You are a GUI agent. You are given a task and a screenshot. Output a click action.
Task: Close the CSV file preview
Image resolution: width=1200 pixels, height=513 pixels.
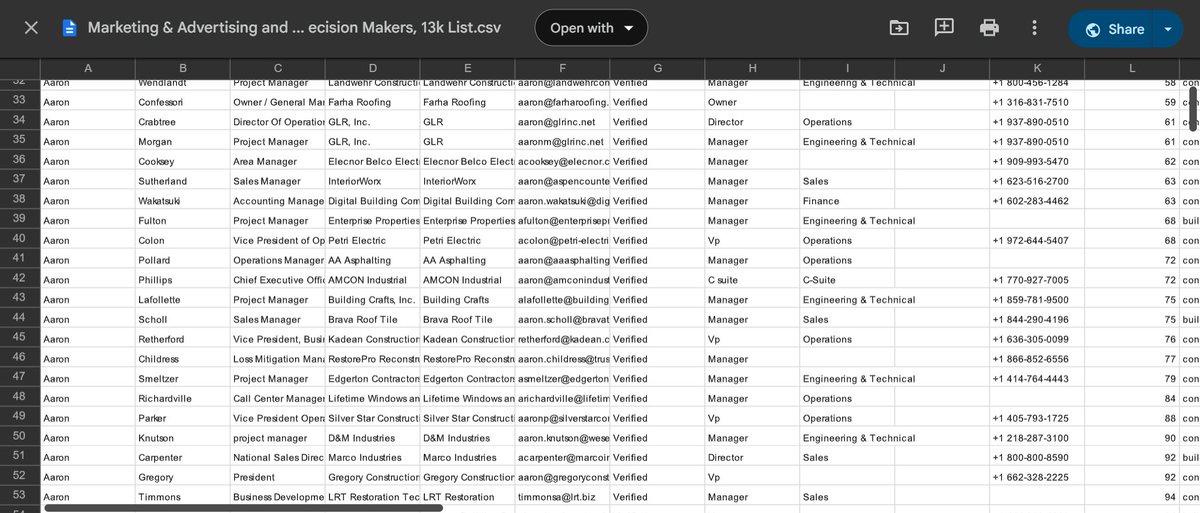point(31,28)
